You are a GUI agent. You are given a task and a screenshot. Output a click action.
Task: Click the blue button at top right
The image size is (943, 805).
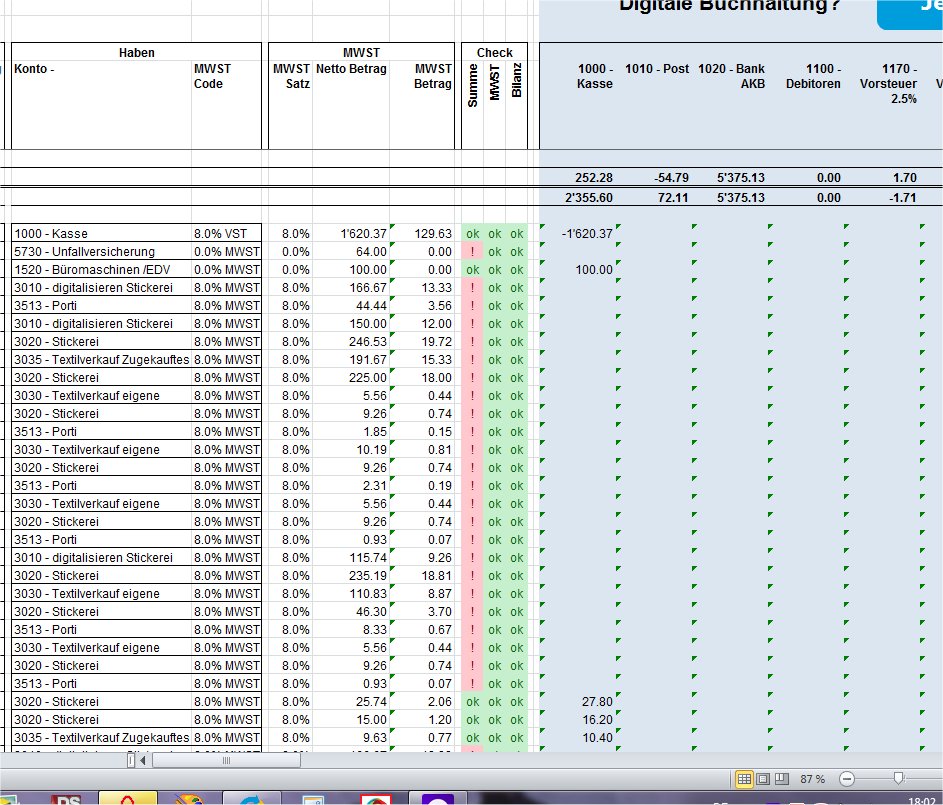click(910, 12)
